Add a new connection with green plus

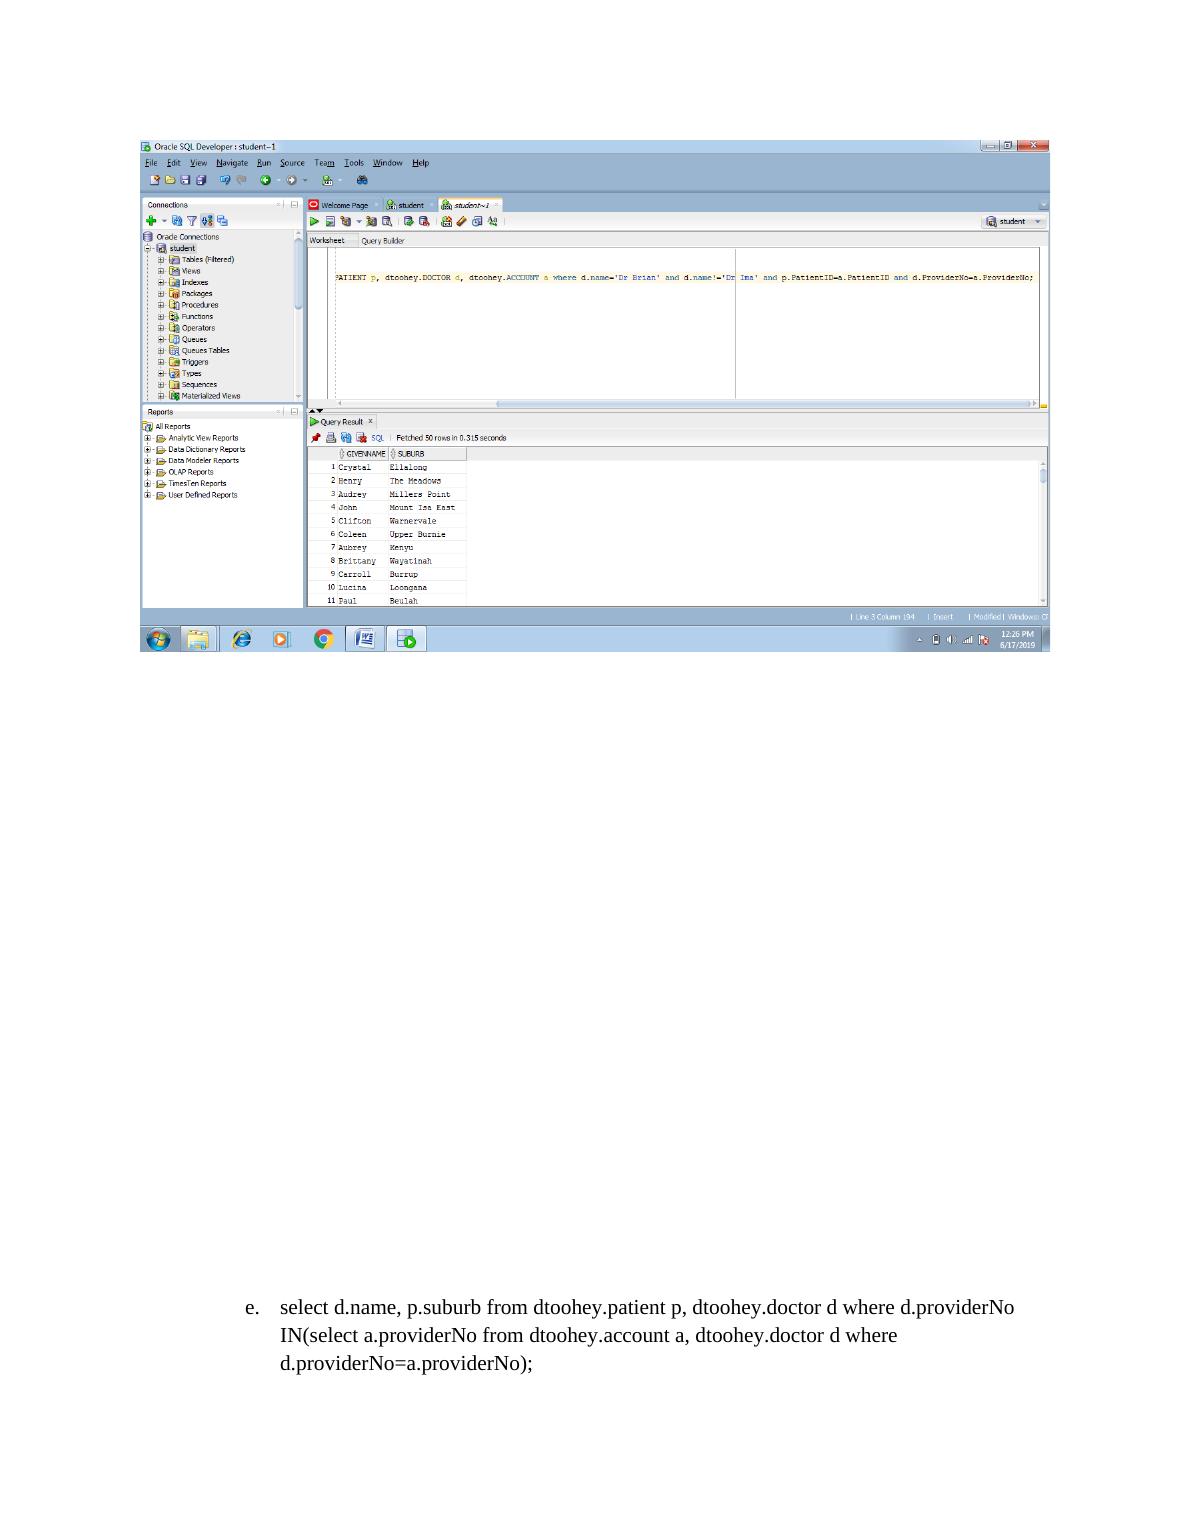(151, 220)
